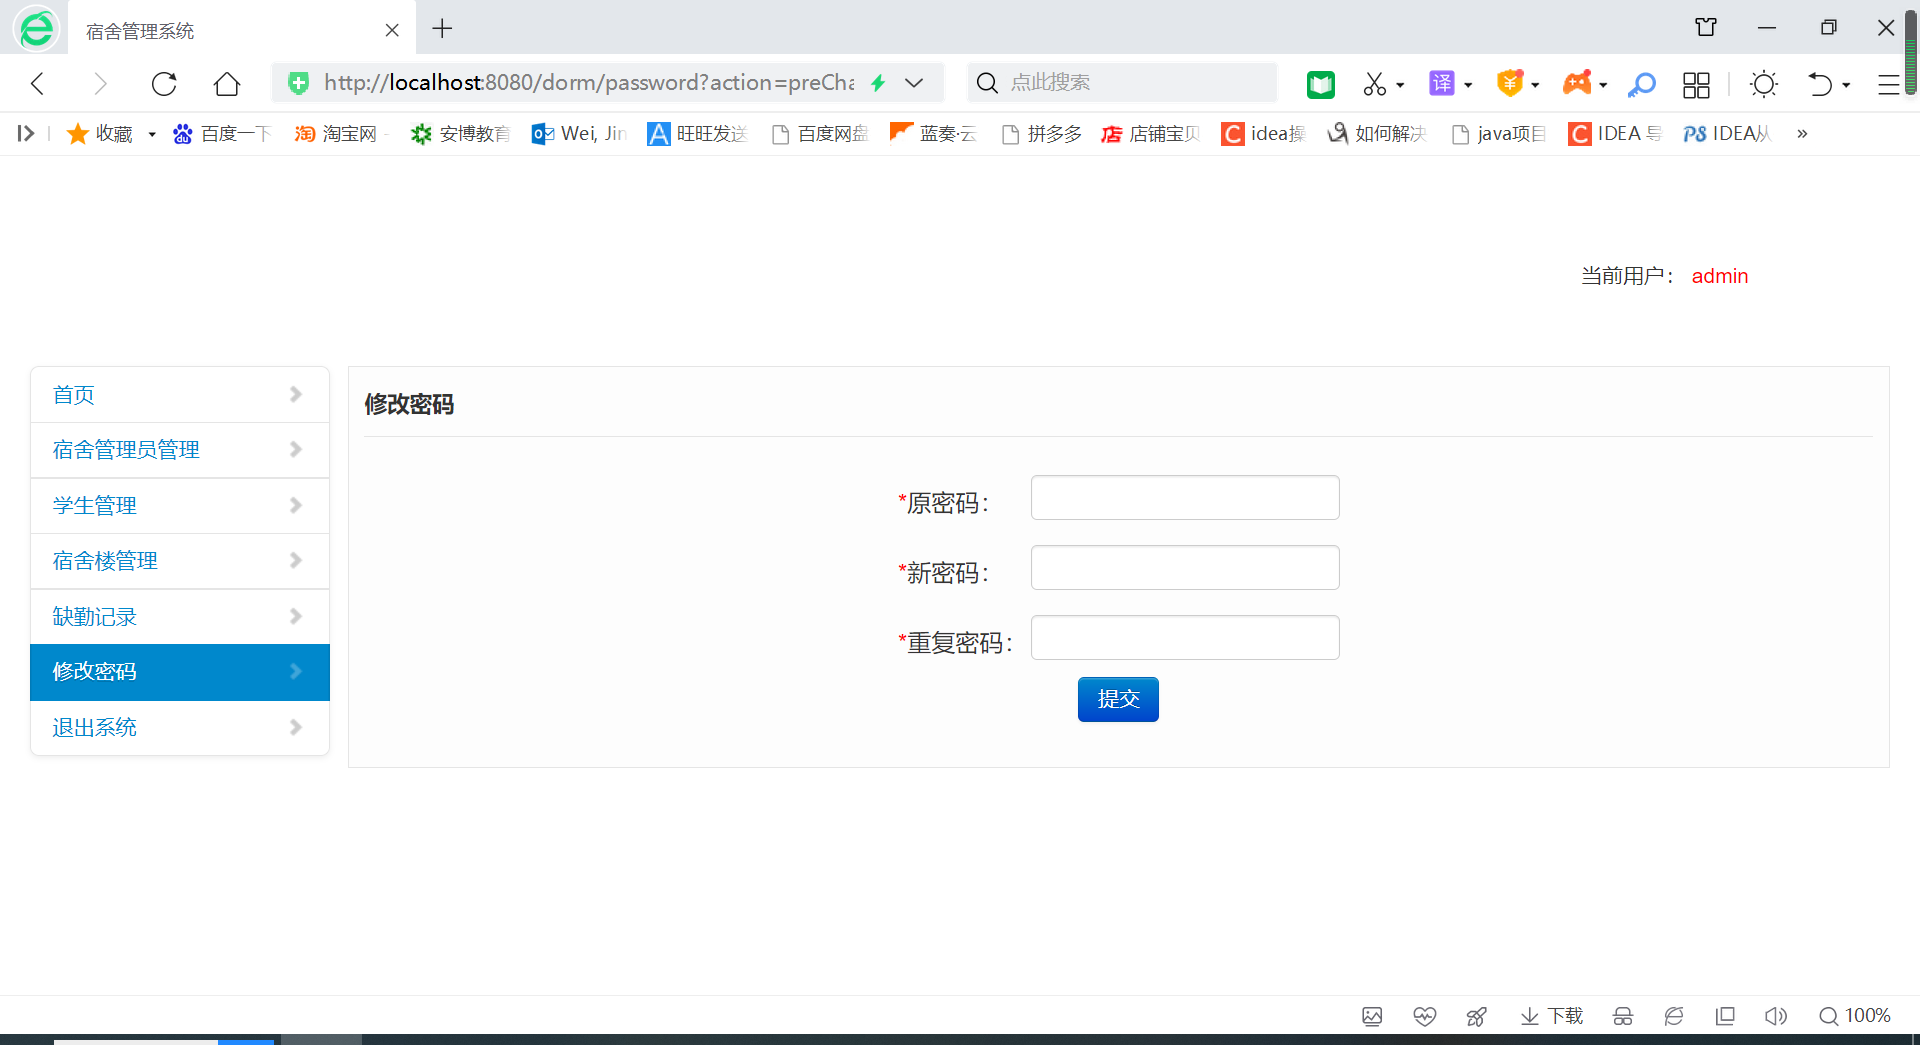Screen dimensions: 1920x1045
Task: Select 学生管理 in sidebar menu
Action: [x=180, y=505]
